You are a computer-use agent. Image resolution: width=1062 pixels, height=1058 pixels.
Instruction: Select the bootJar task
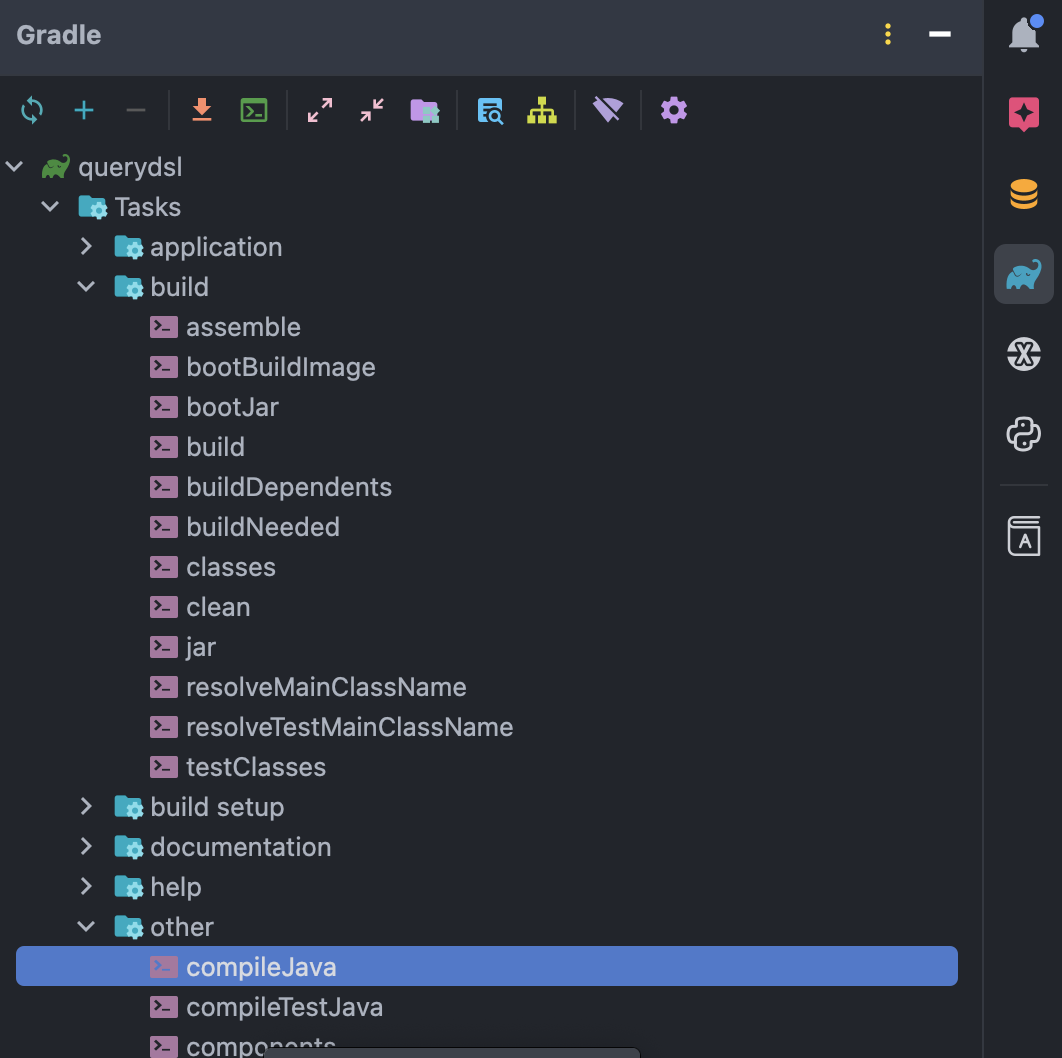tap(232, 407)
